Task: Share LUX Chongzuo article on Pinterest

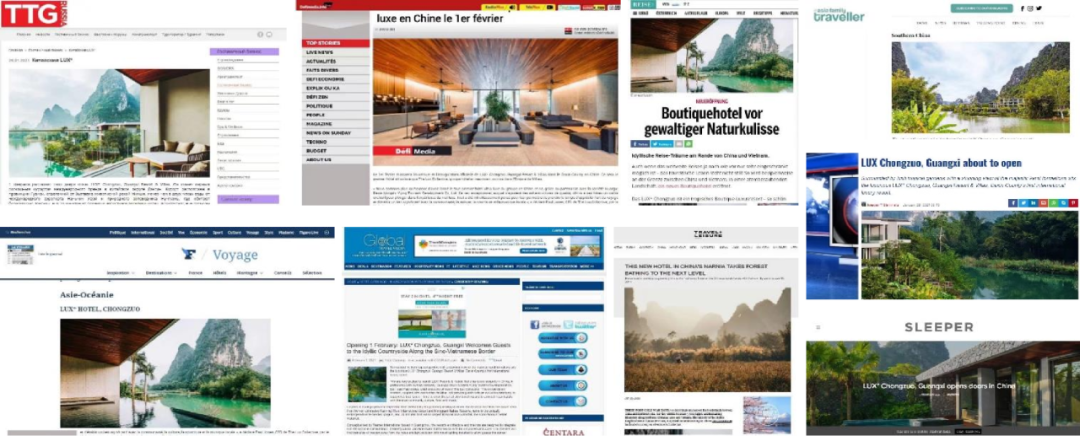Action: pyautogui.click(x=1073, y=203)
